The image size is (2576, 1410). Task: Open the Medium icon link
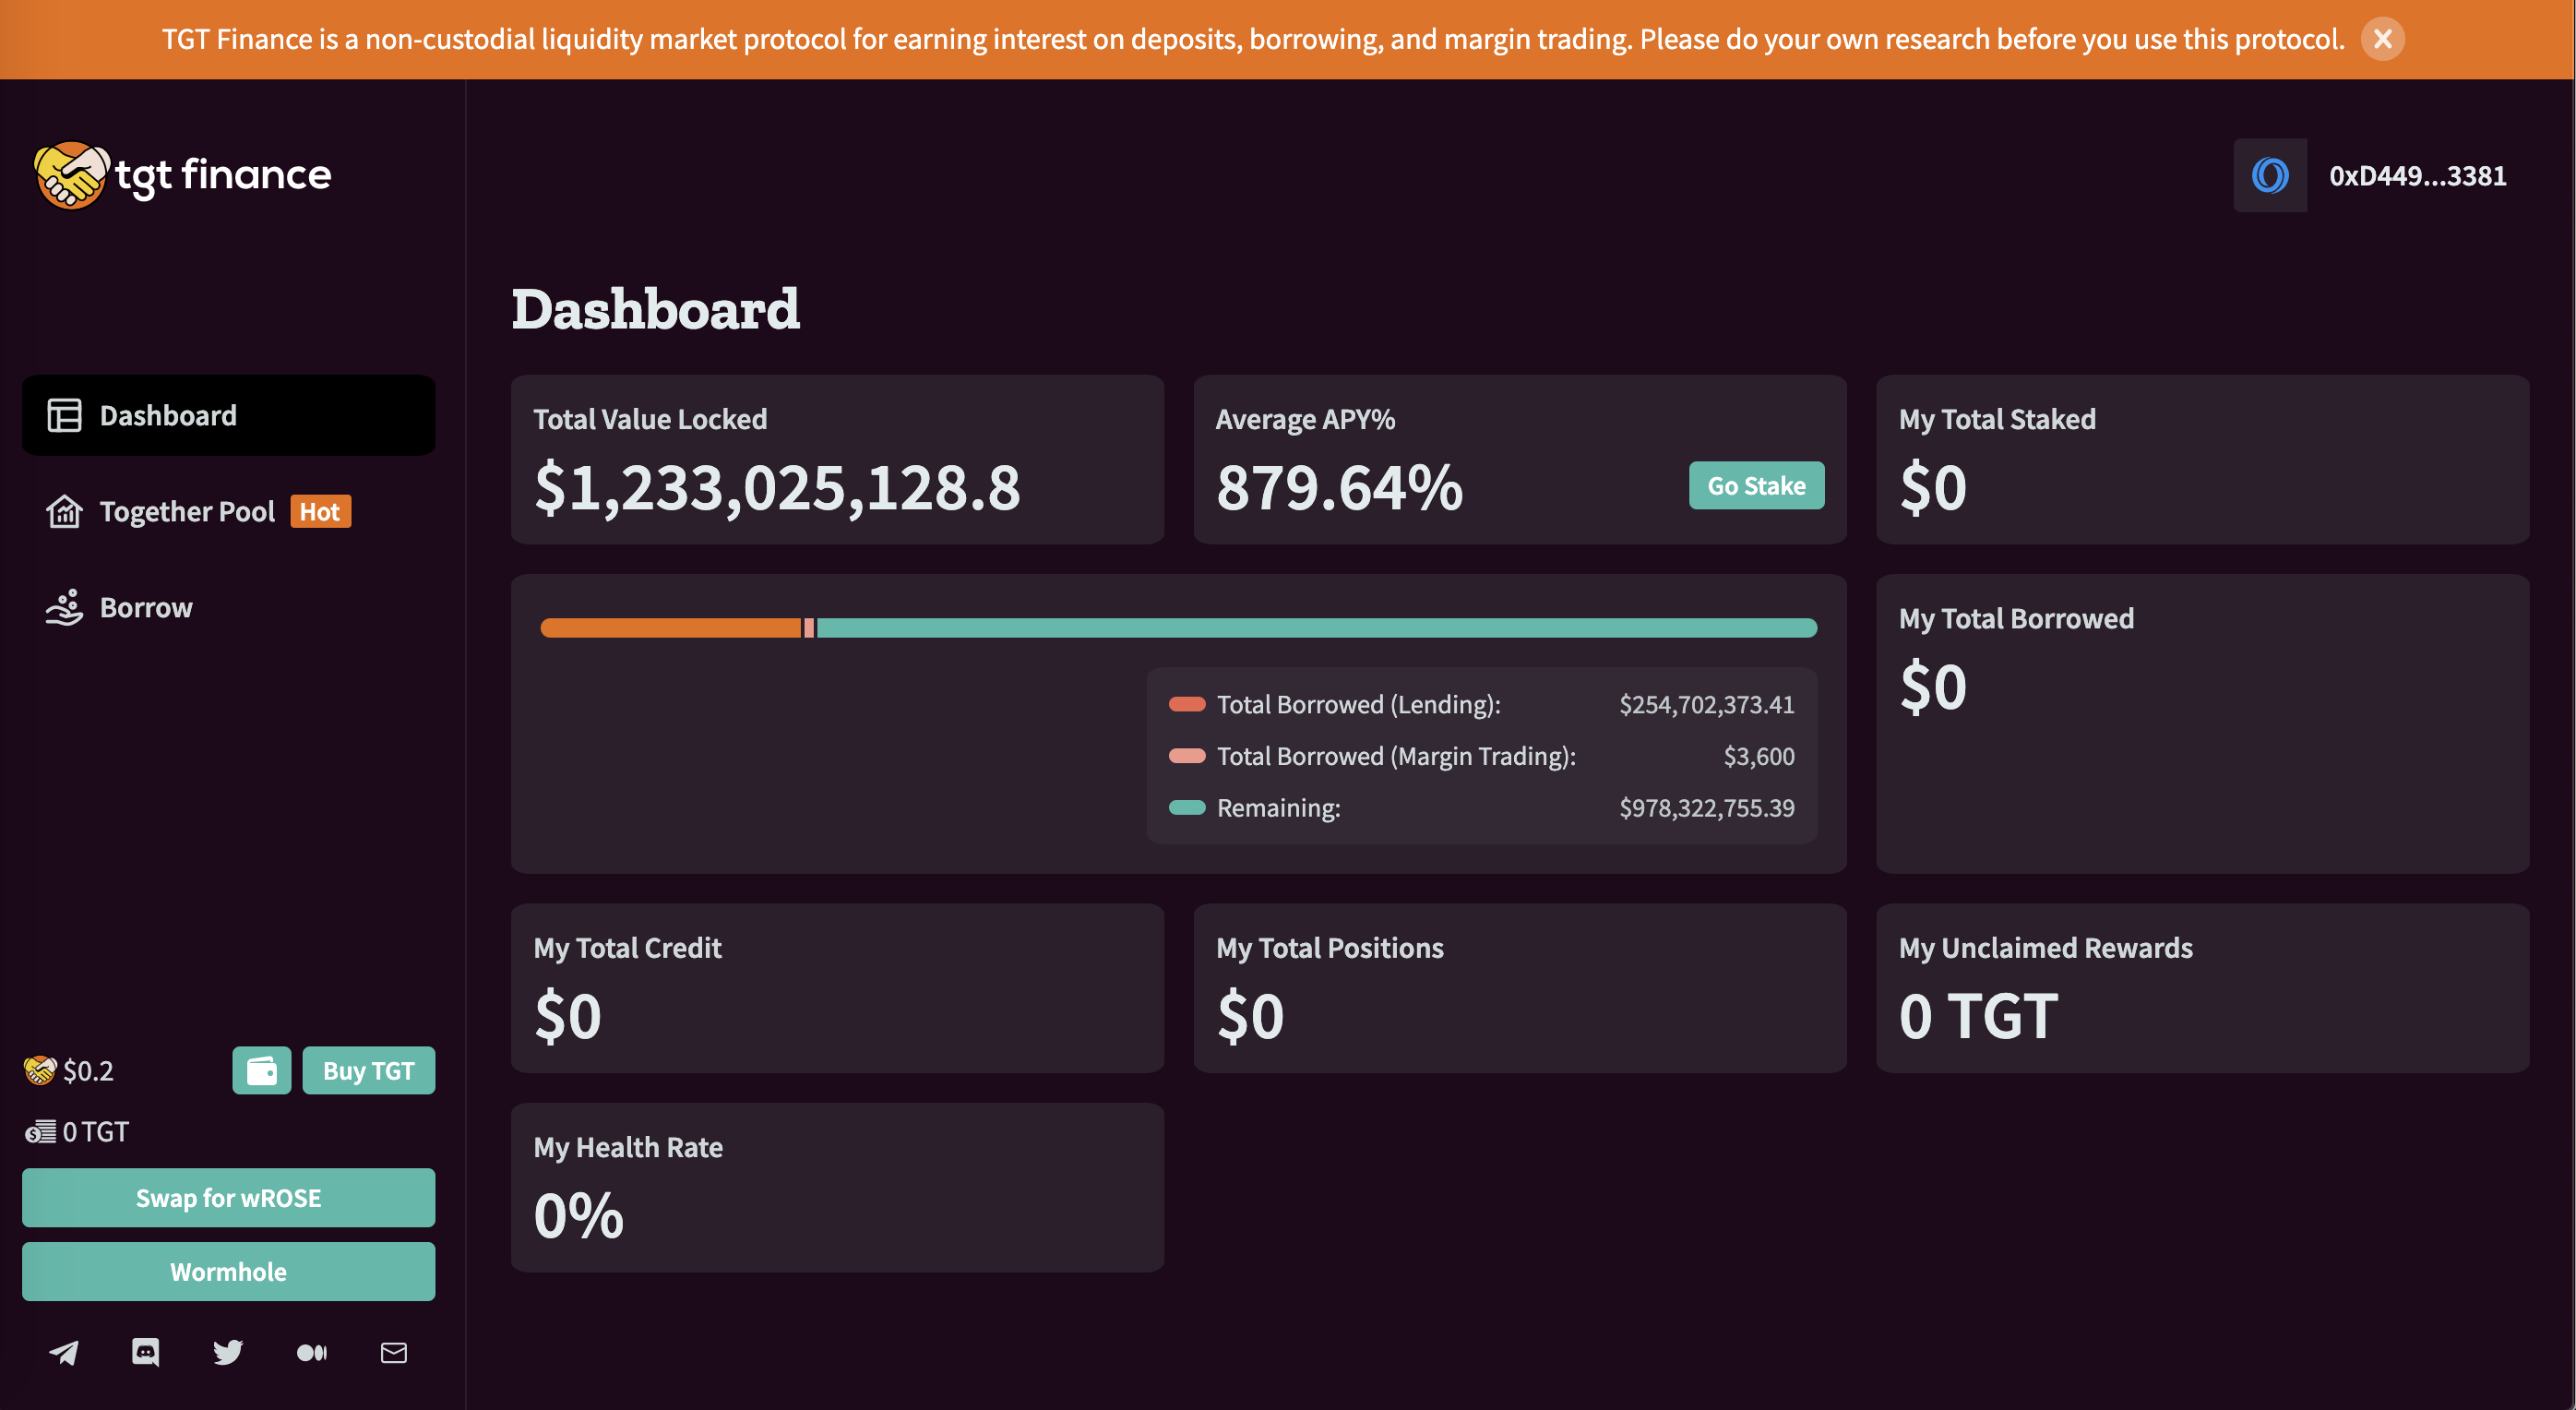click(311, 1352)
